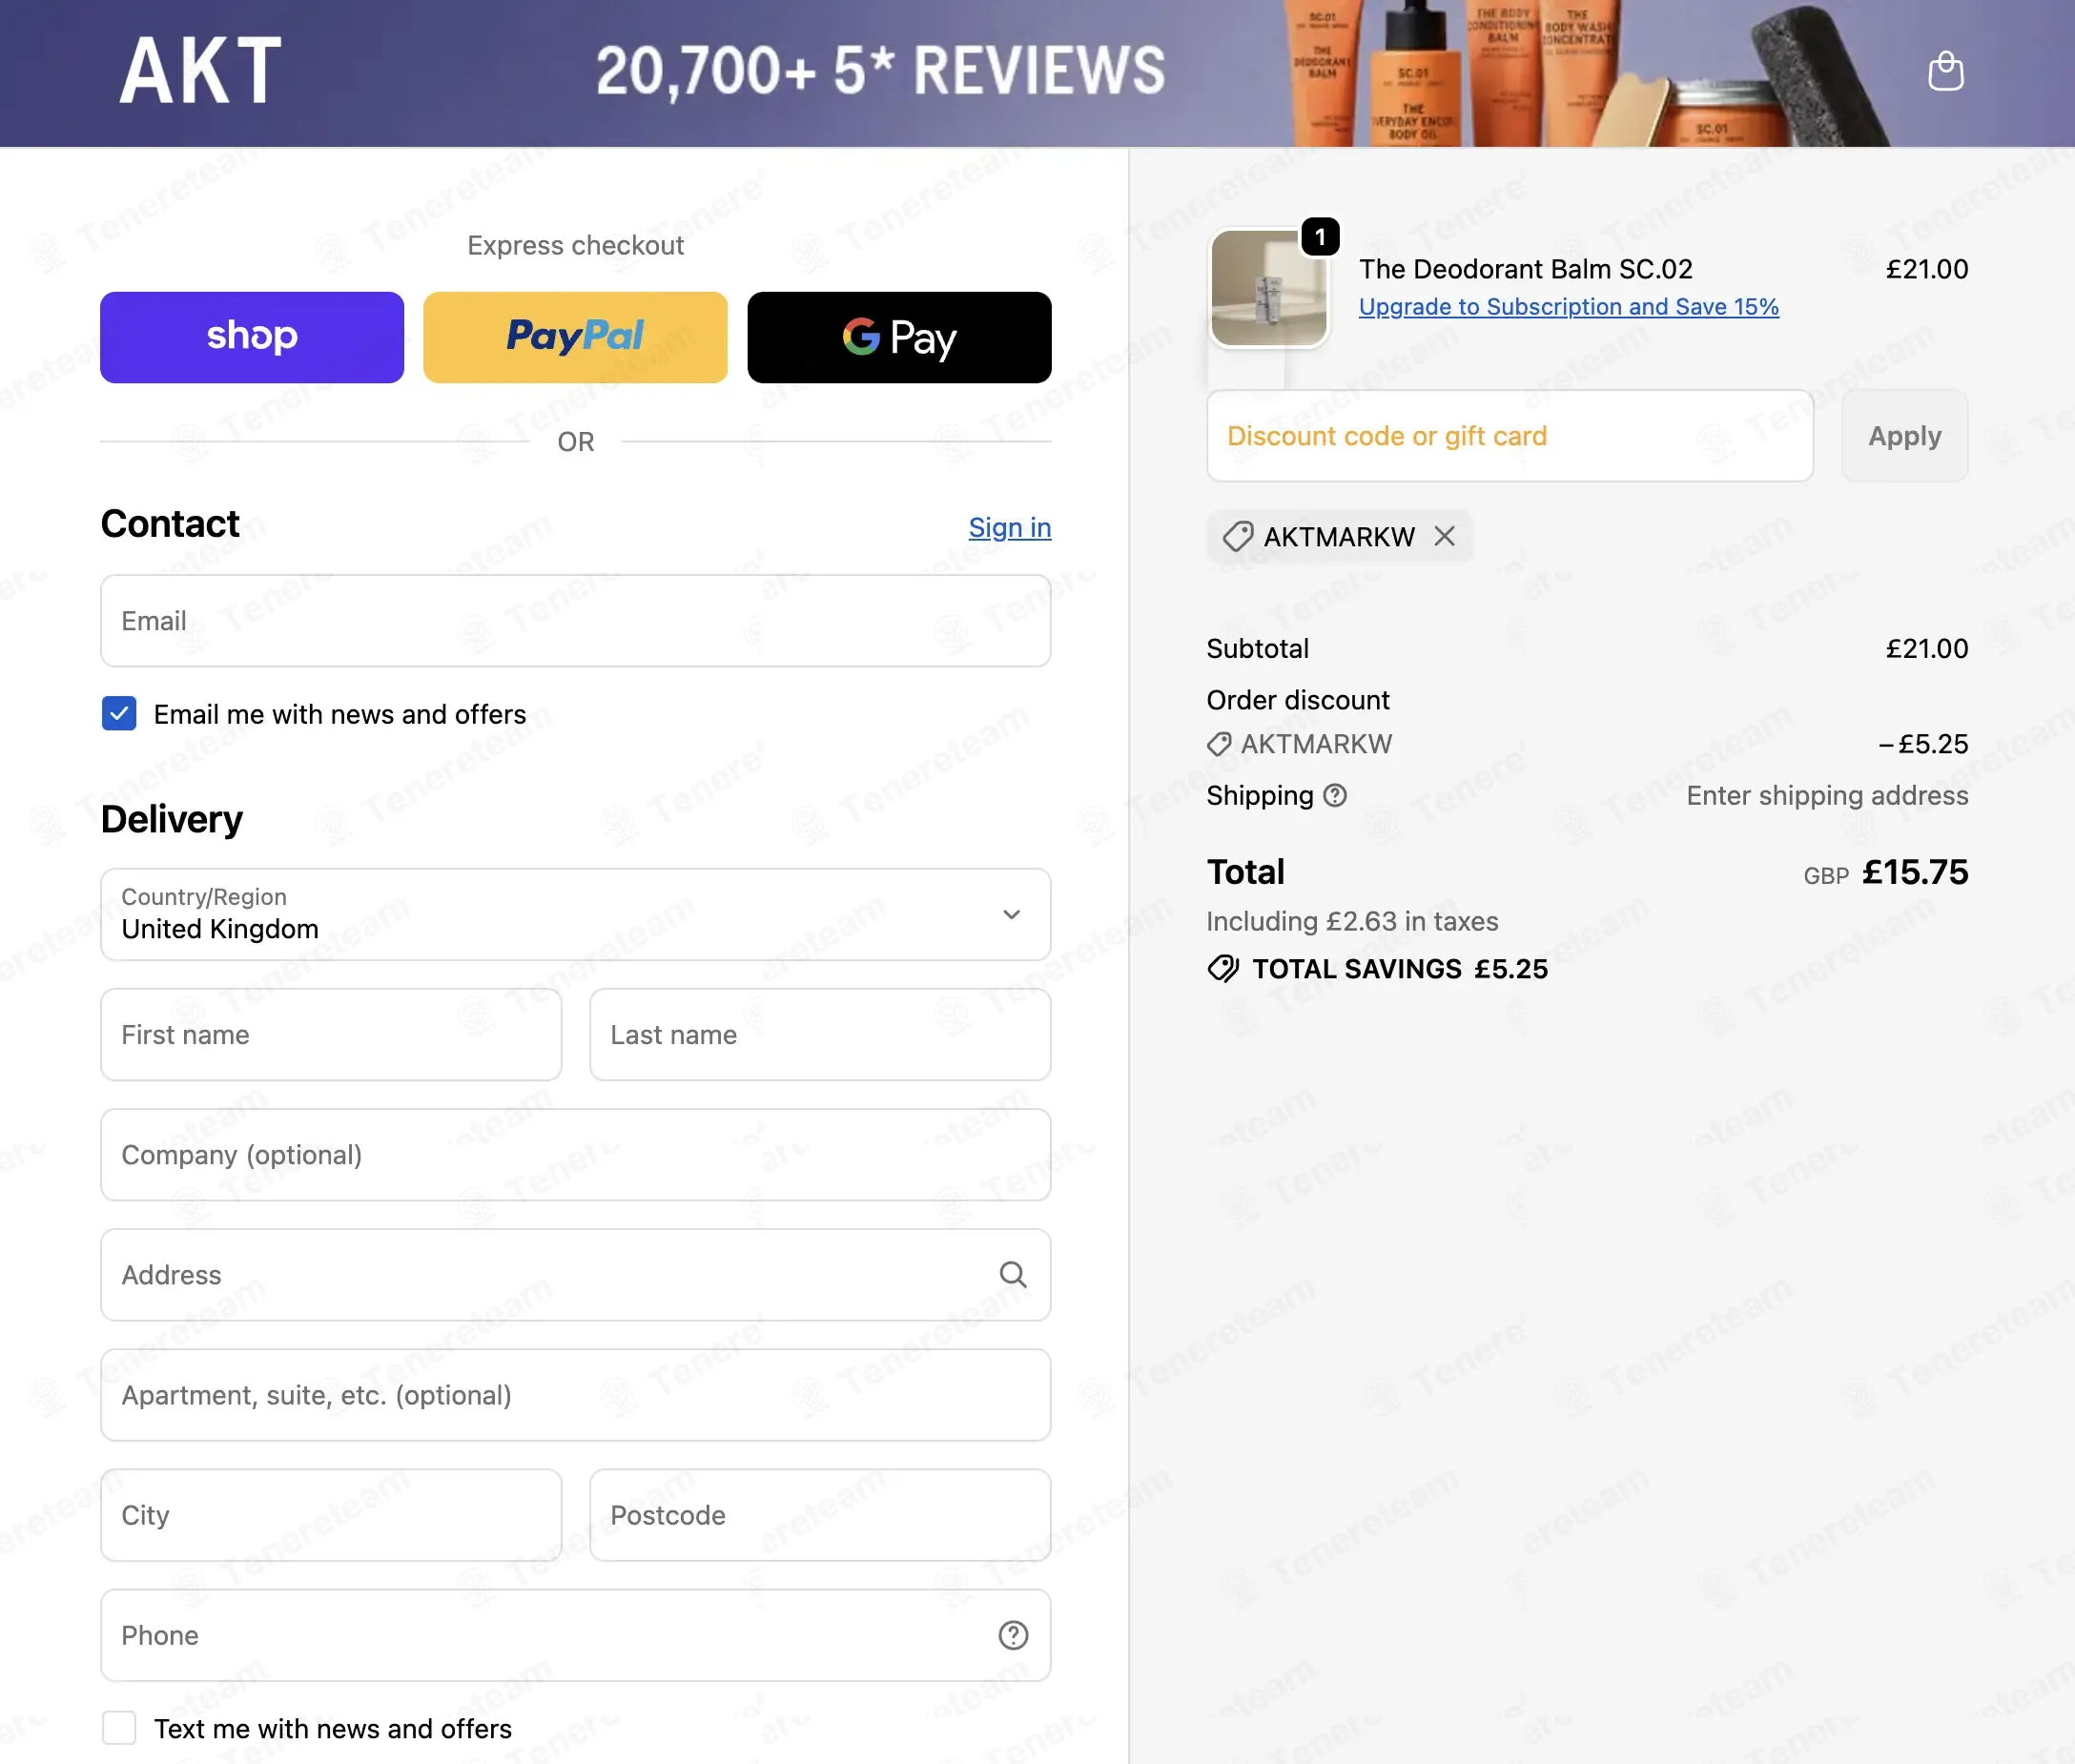Enable Text me with news and offers
The height and width of the screenshot is (1764, 2075).
click(119, 1728)
